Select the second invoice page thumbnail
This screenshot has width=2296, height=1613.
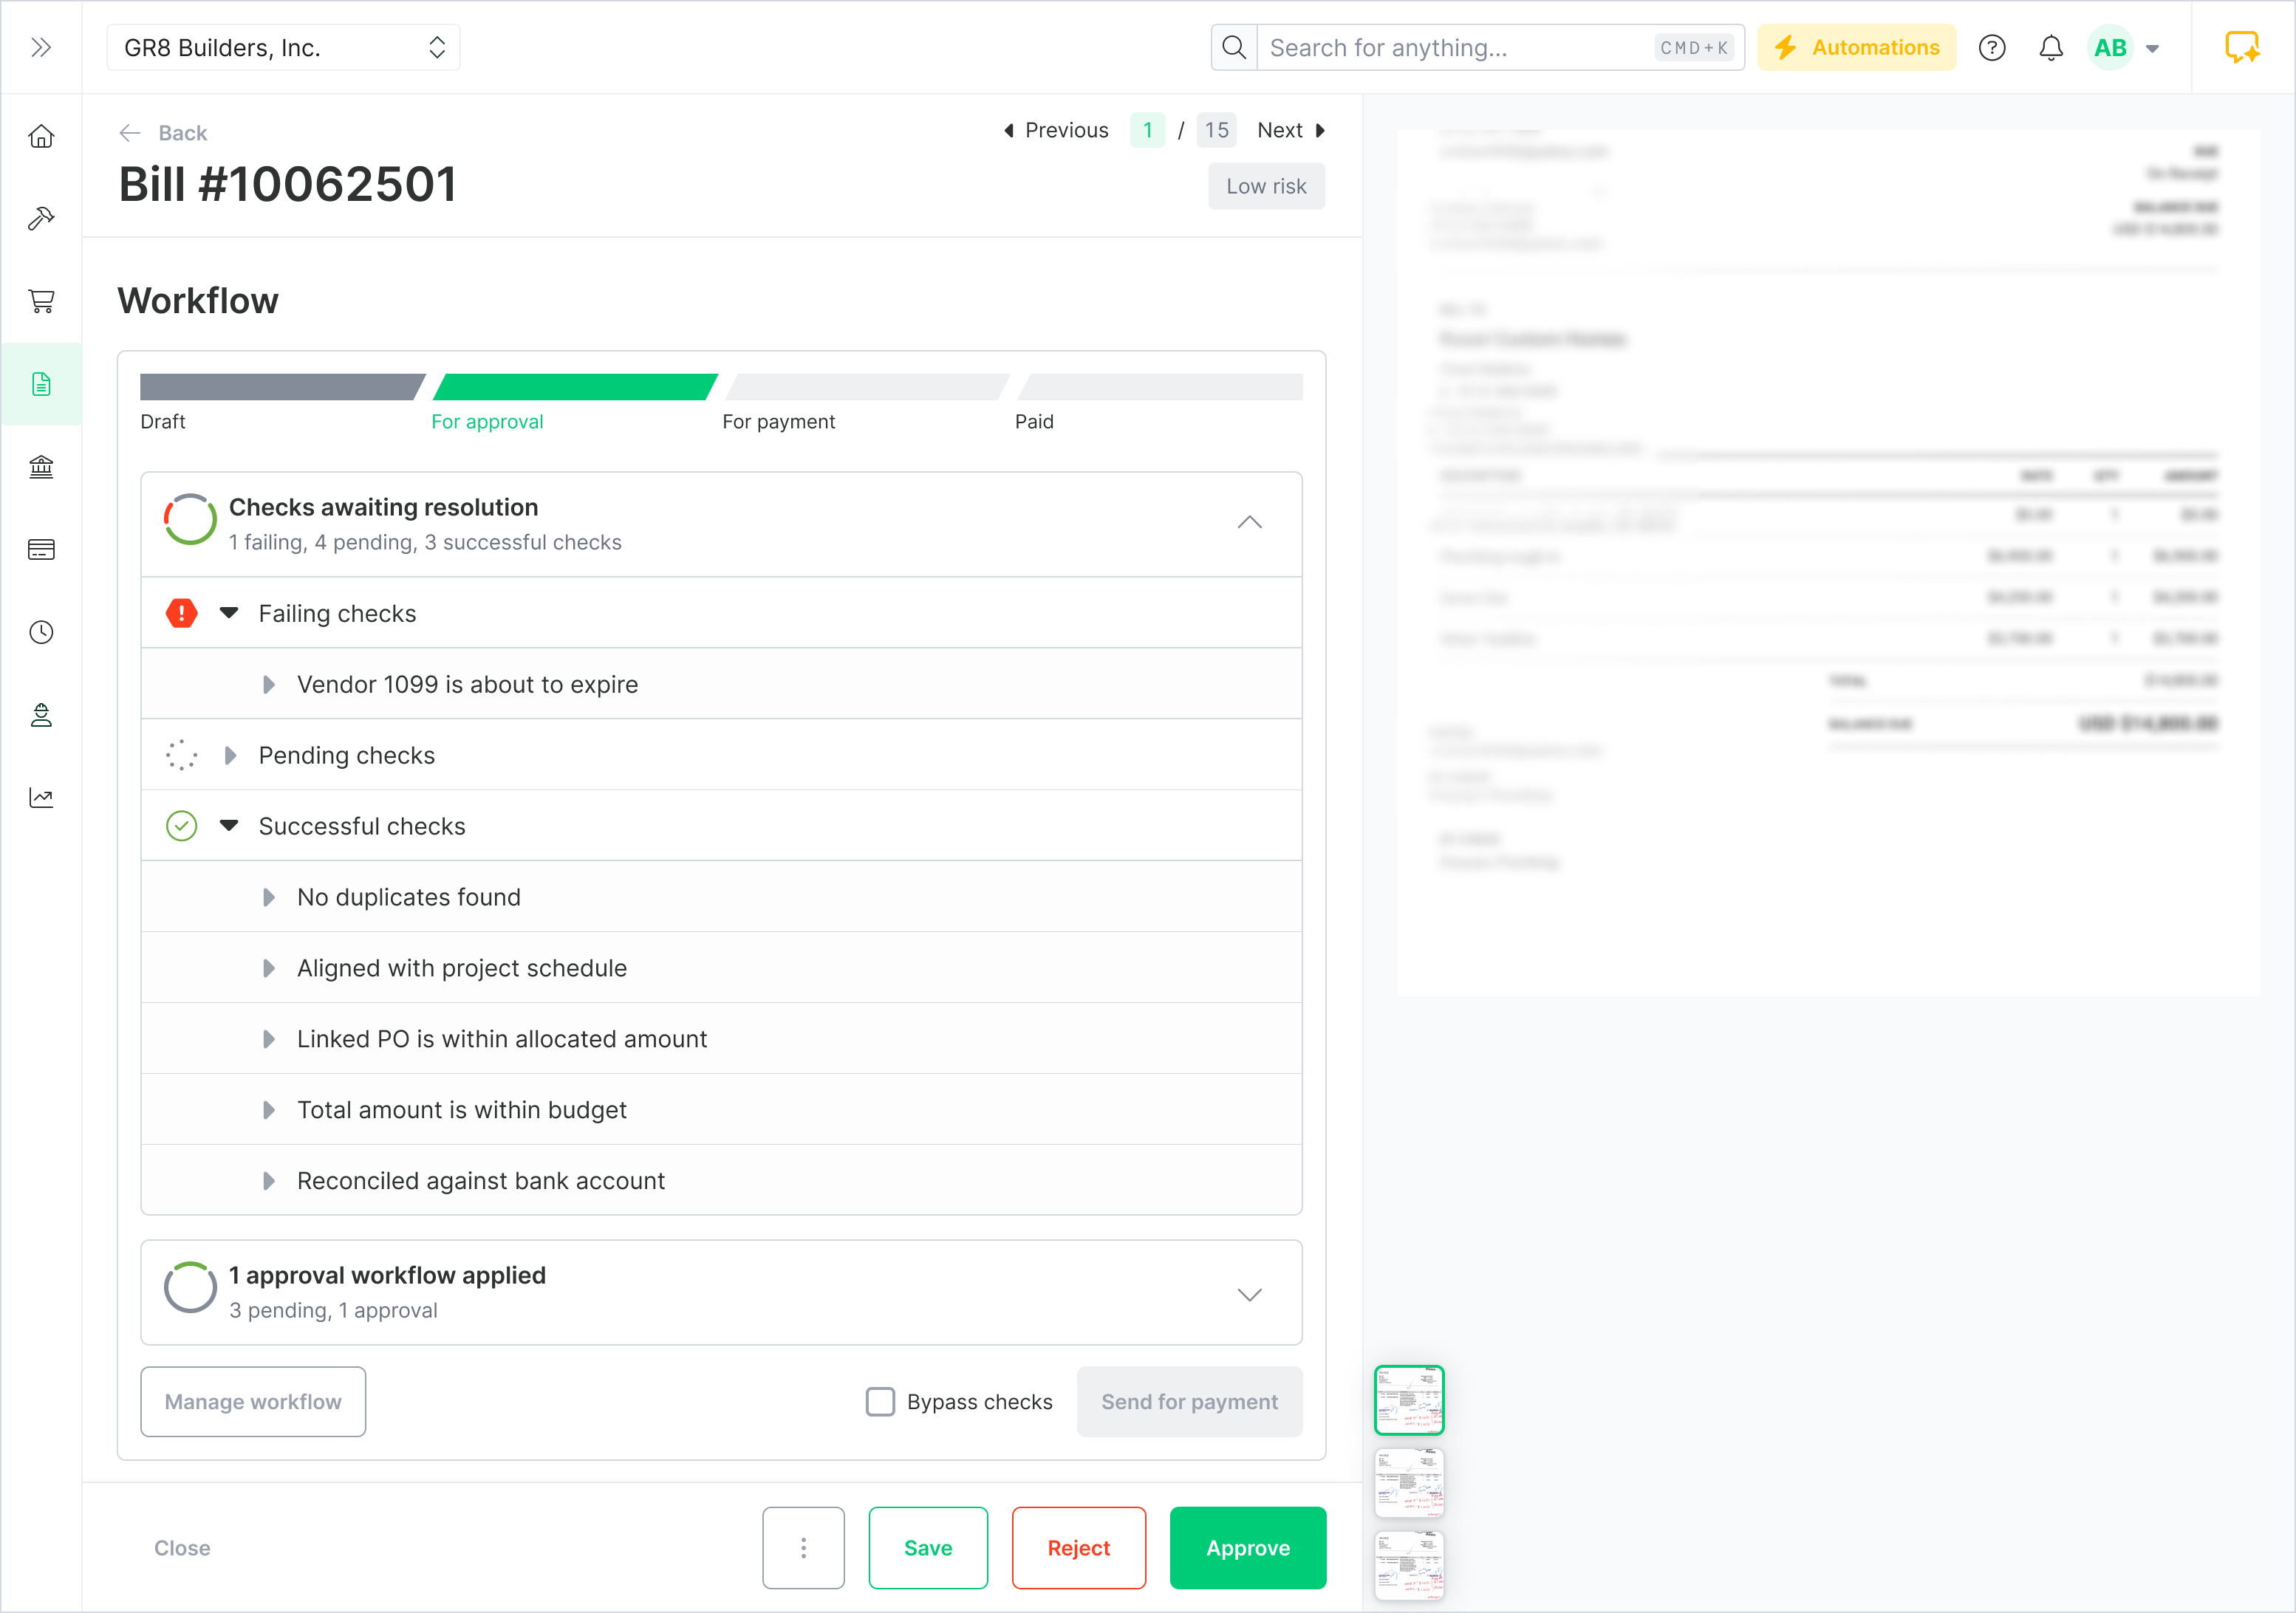(1408, 1483)
